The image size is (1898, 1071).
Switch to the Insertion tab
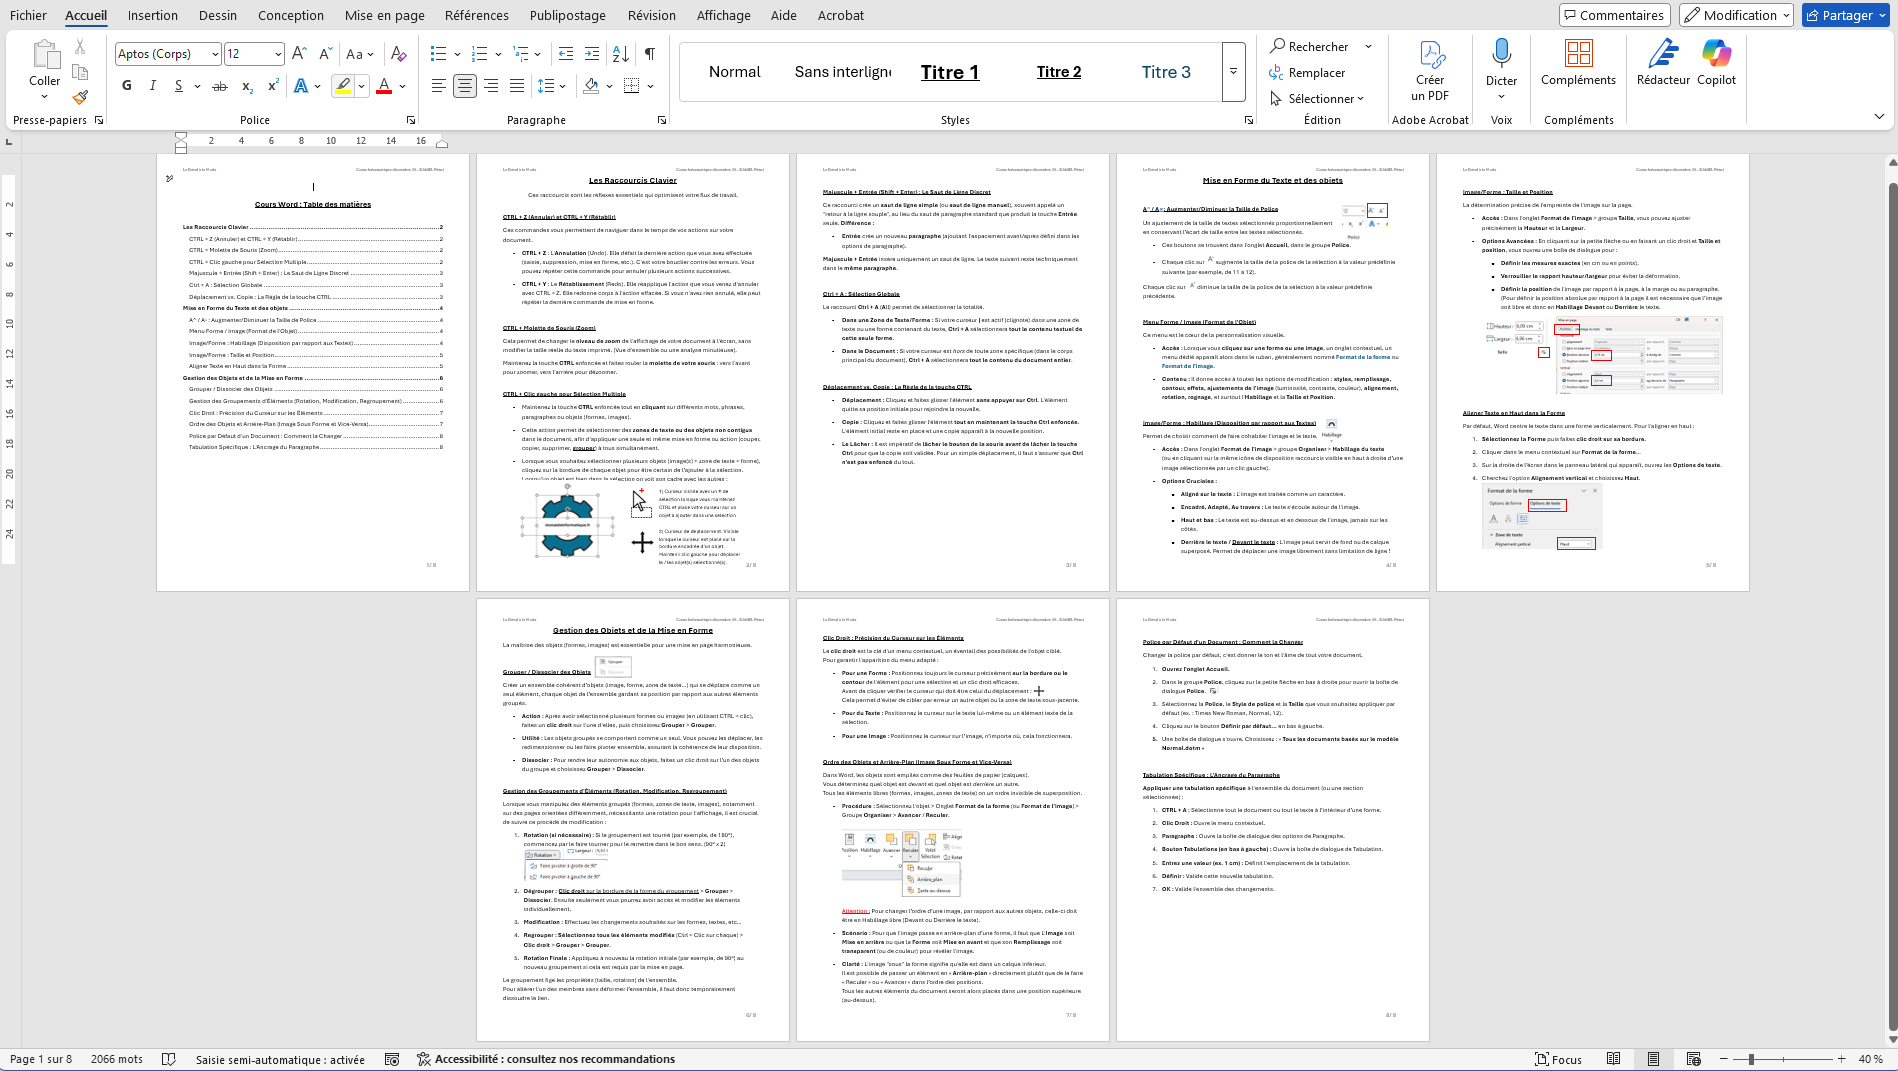[153, 15]
